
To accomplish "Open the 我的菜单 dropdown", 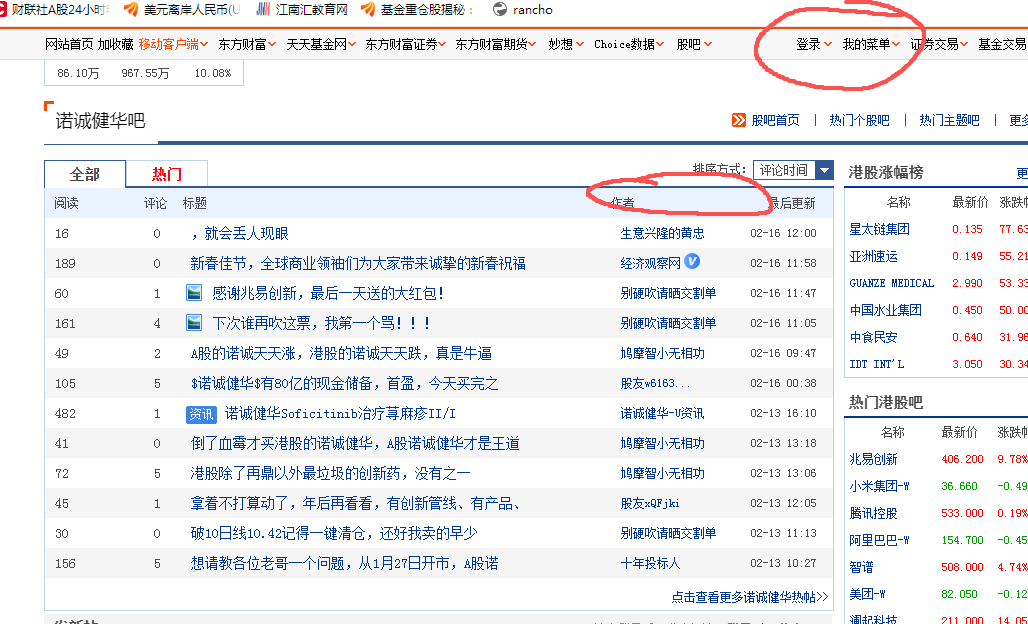I will pyautogui.click(x=871, y=45).
